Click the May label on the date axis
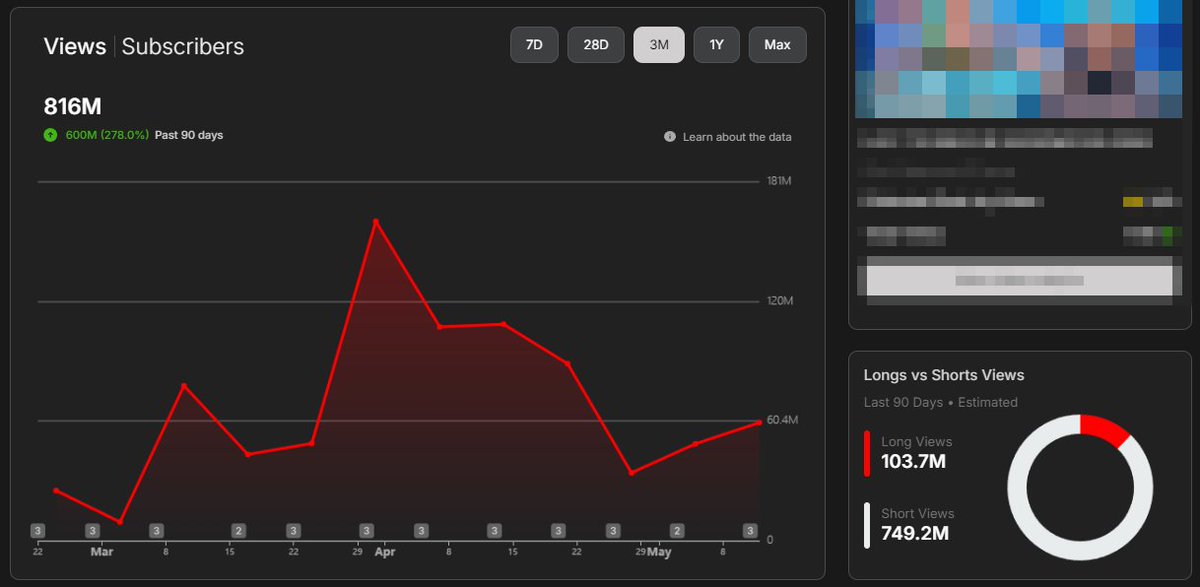 659,551
